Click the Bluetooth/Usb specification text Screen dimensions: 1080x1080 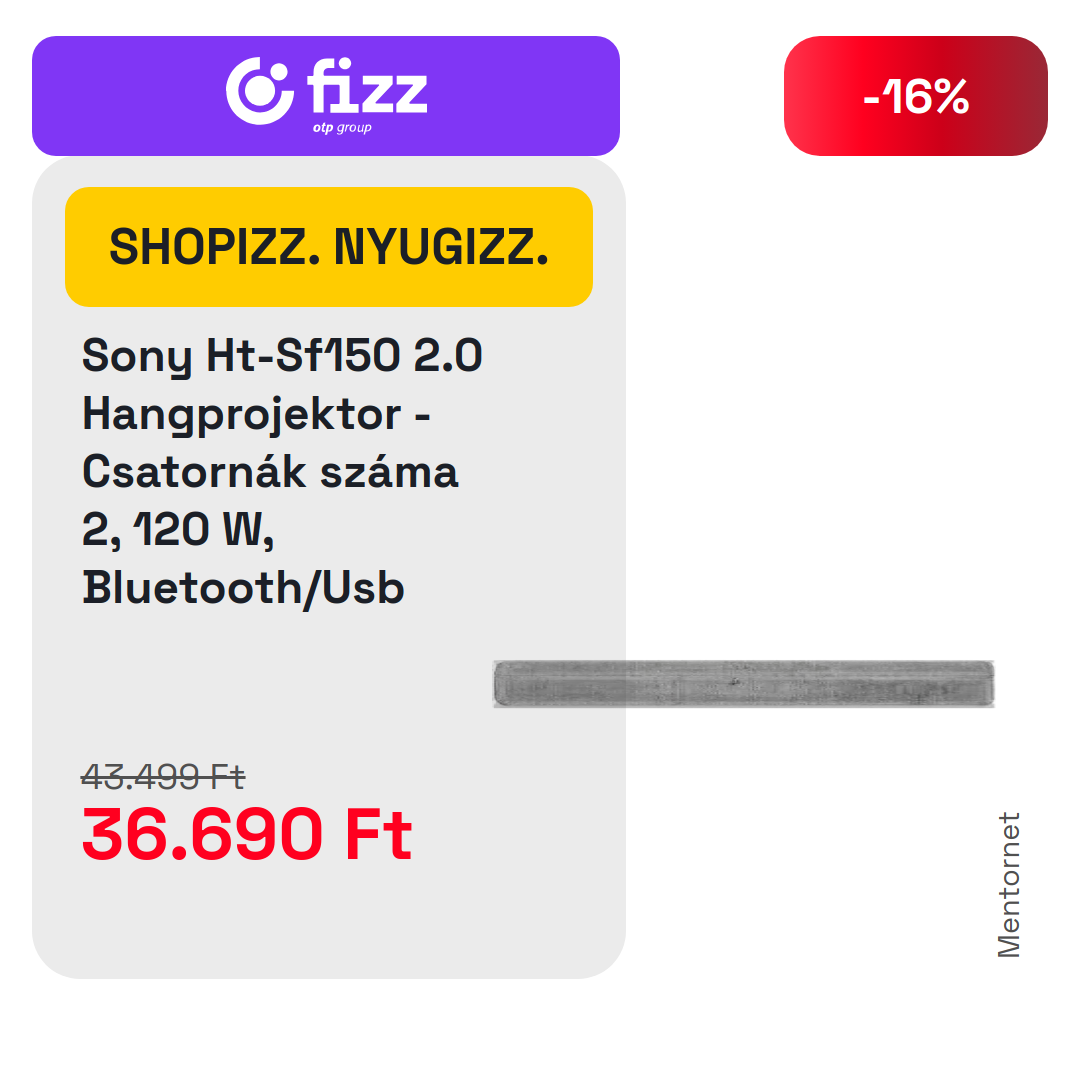243,589
